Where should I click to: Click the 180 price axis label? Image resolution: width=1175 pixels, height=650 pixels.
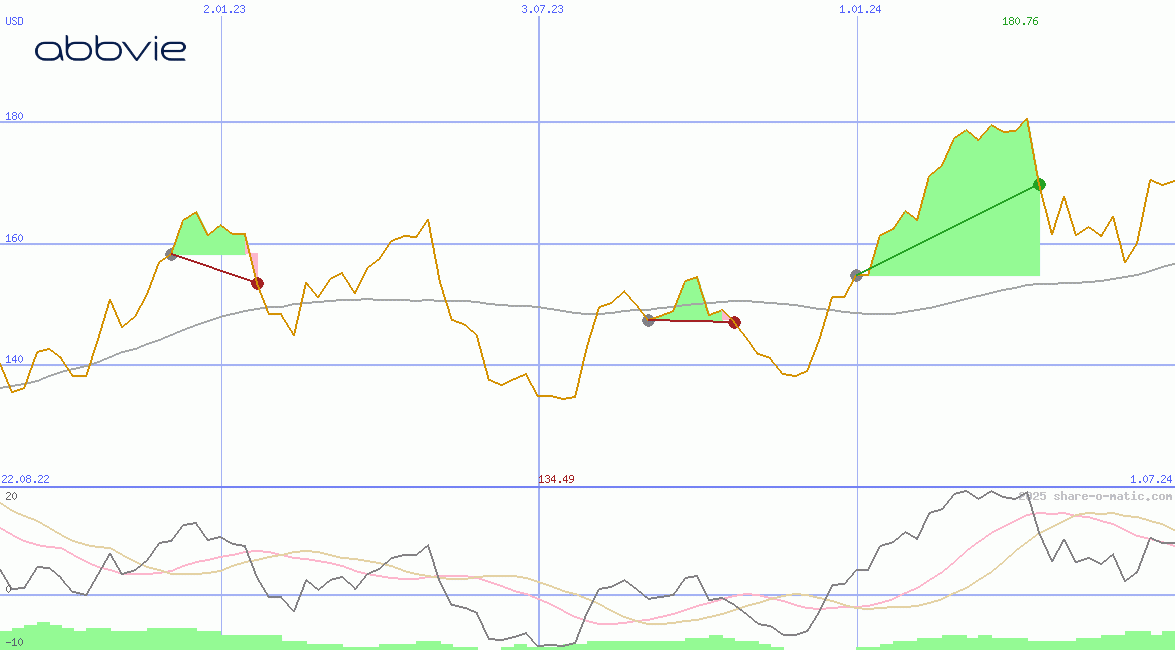click(14, 116)
